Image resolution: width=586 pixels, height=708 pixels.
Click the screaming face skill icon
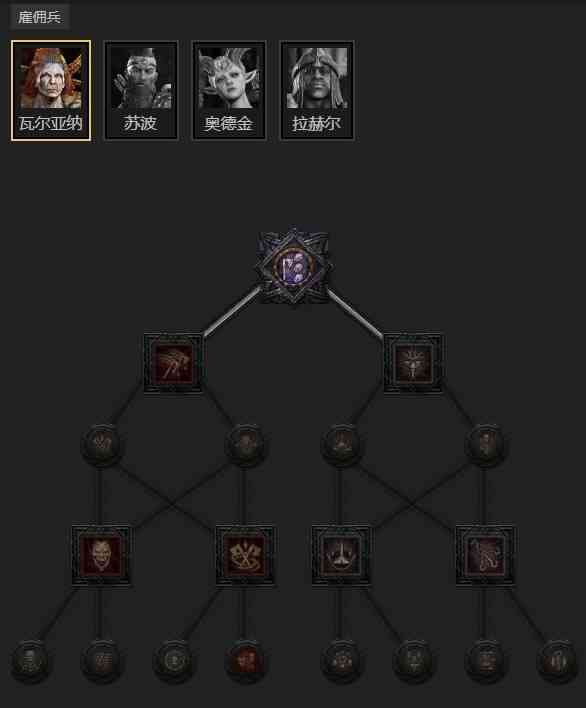100,555
